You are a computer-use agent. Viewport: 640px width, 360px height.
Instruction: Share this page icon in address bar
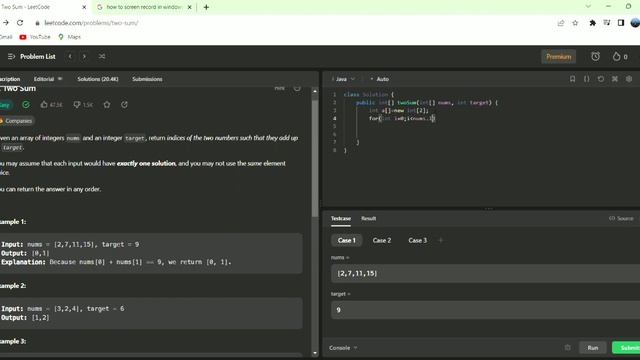coord(561,23)
